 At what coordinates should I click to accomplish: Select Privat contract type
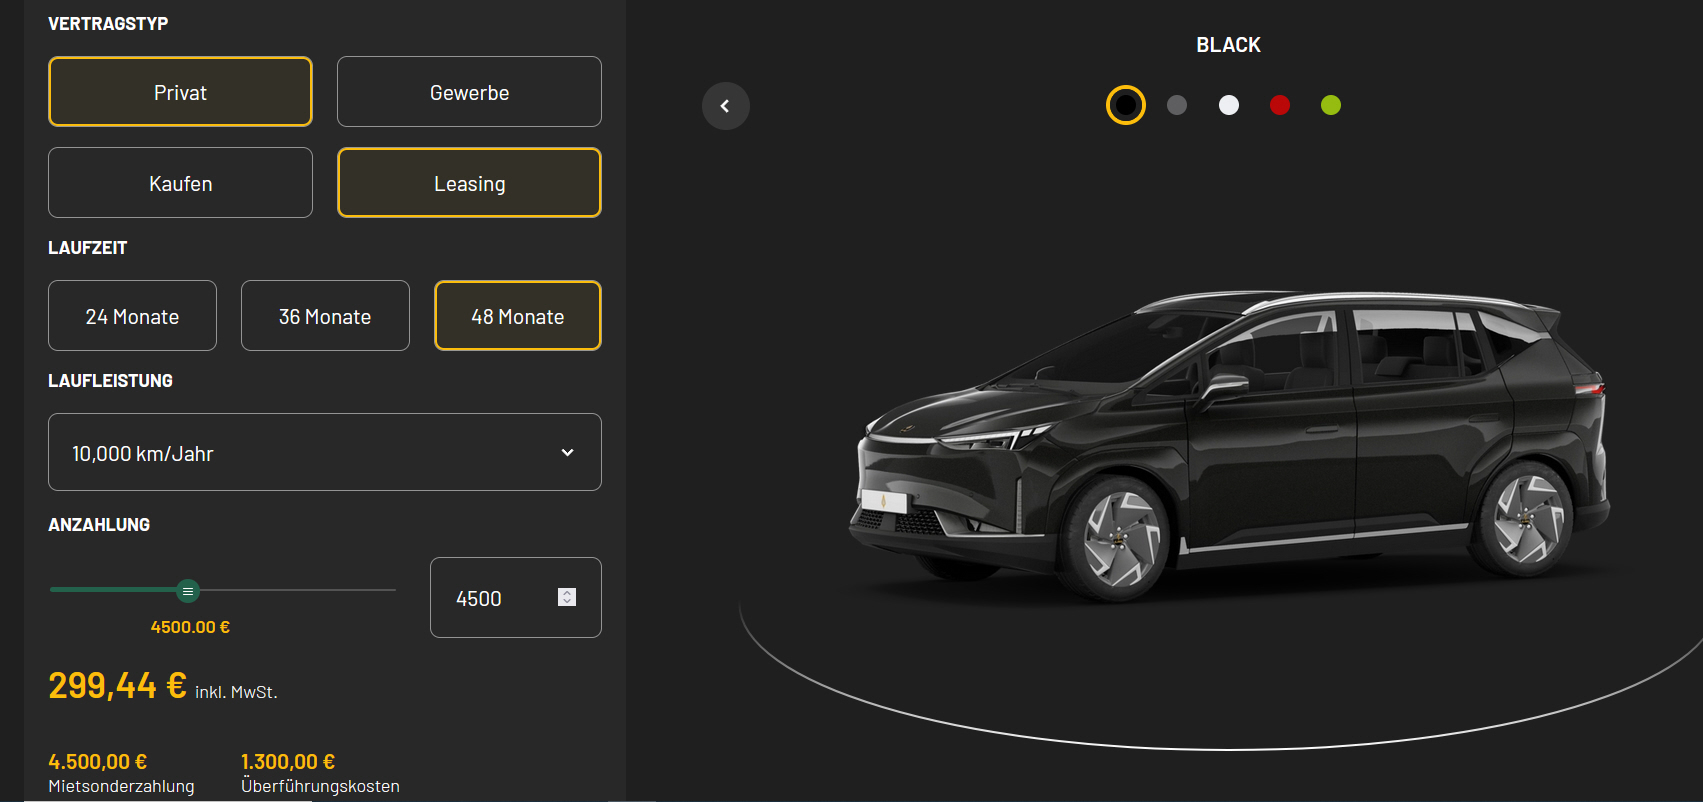coord(180,92)
